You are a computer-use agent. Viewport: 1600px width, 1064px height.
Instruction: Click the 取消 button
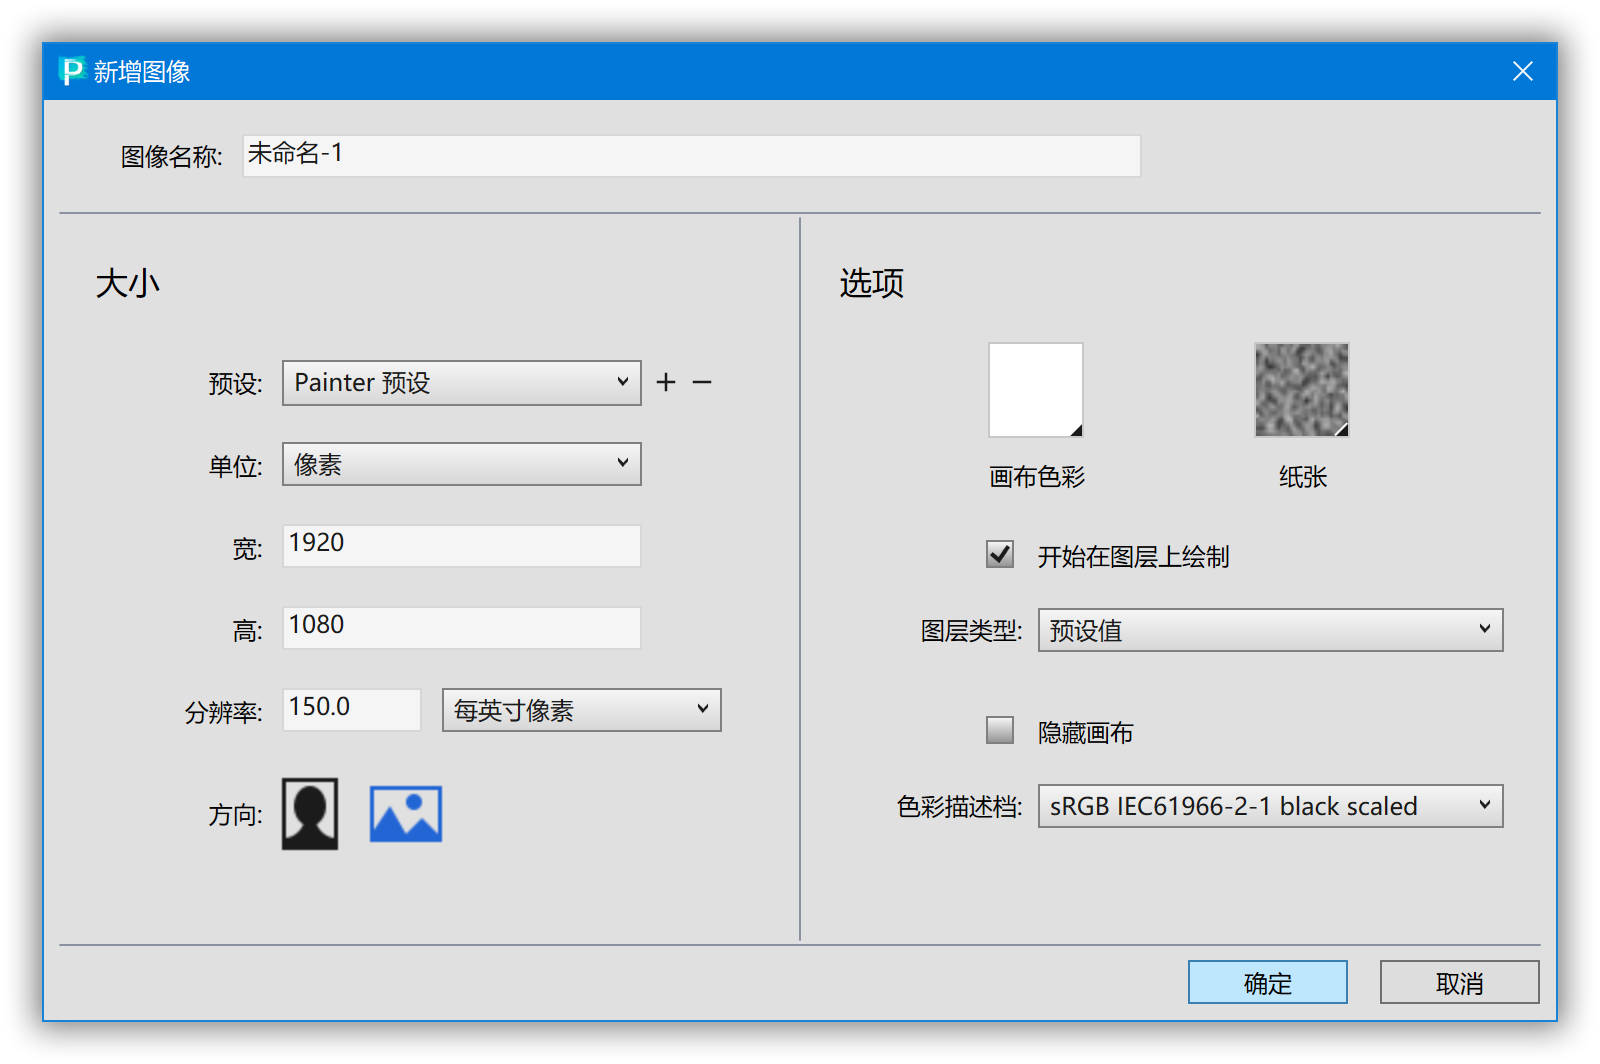[x=1460, y=982]
